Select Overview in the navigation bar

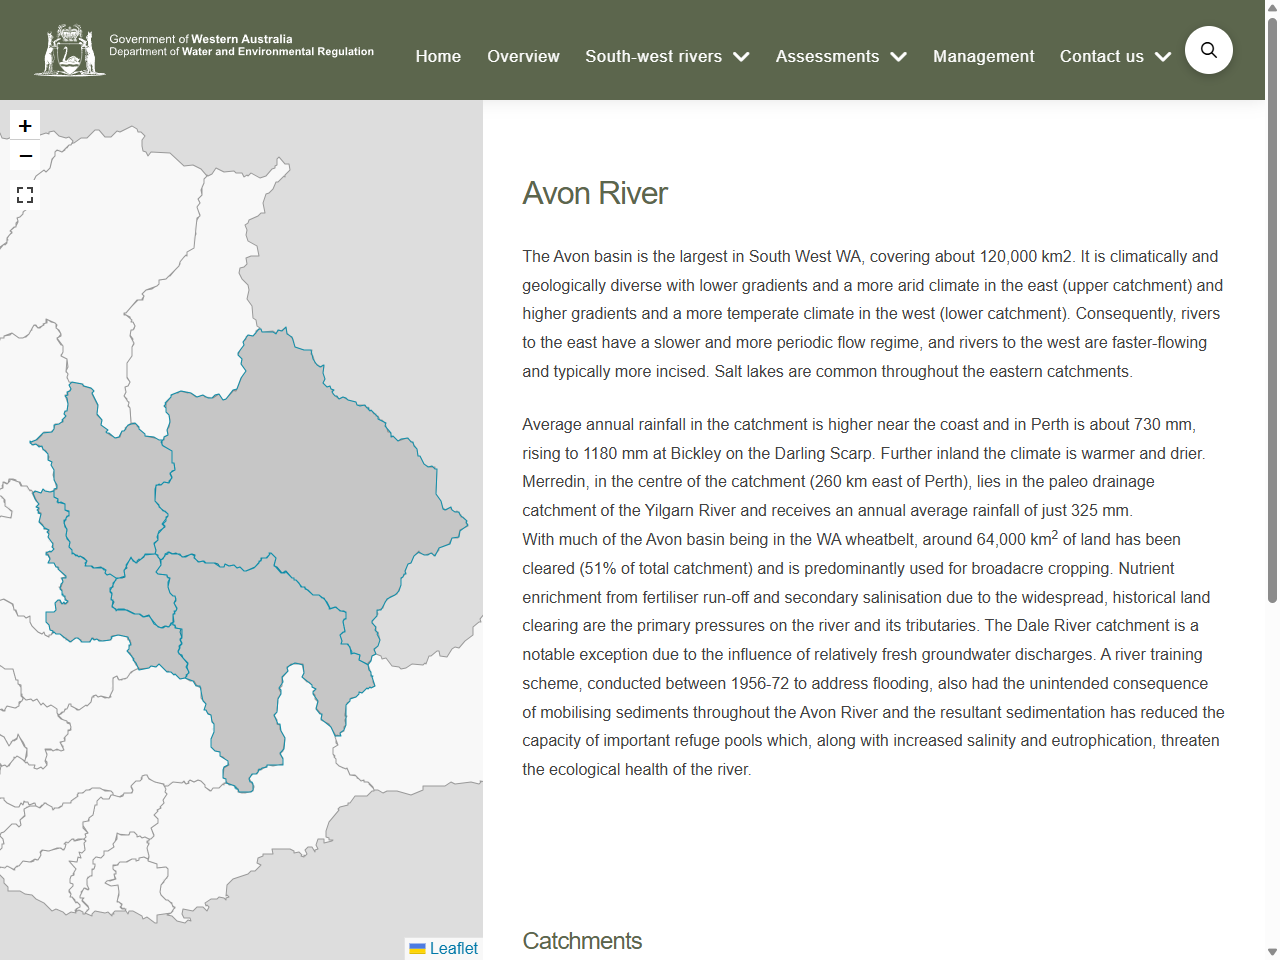[523, 57]
